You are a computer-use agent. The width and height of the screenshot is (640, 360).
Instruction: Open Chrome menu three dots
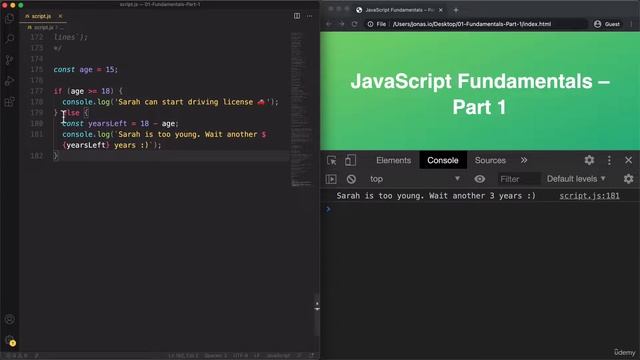631,24
